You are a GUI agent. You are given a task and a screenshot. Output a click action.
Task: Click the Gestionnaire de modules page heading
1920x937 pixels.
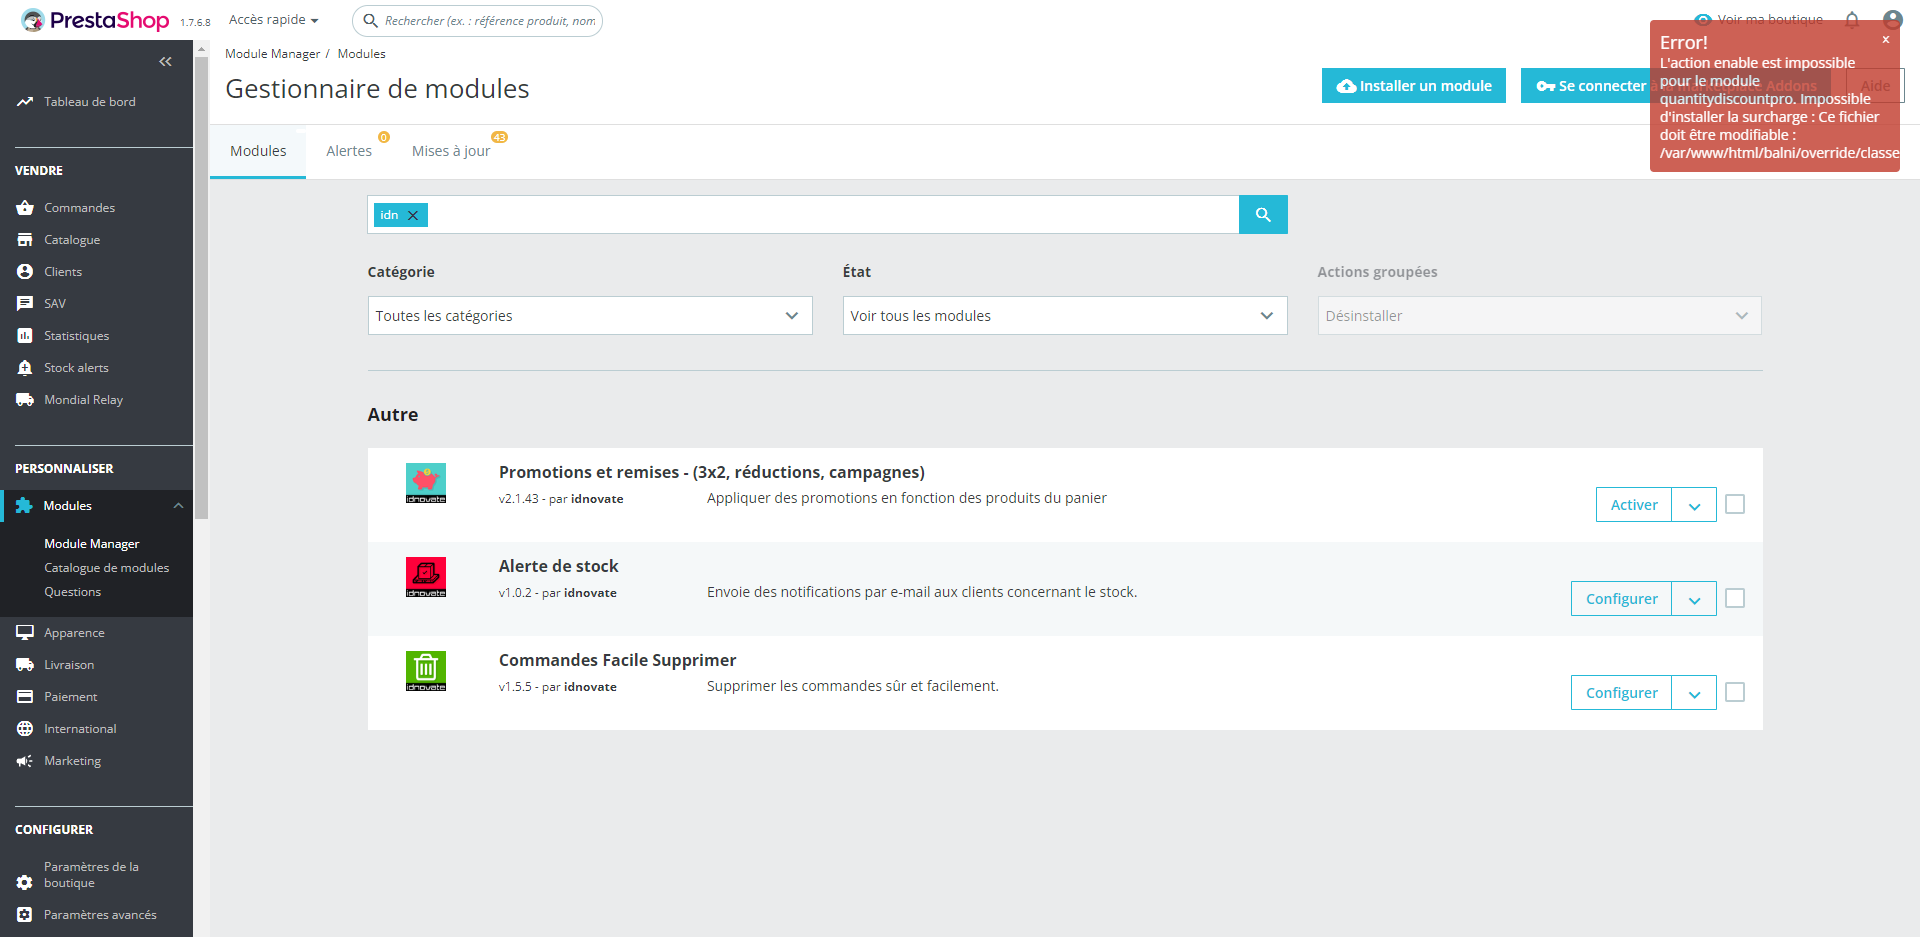click(378, 89)
